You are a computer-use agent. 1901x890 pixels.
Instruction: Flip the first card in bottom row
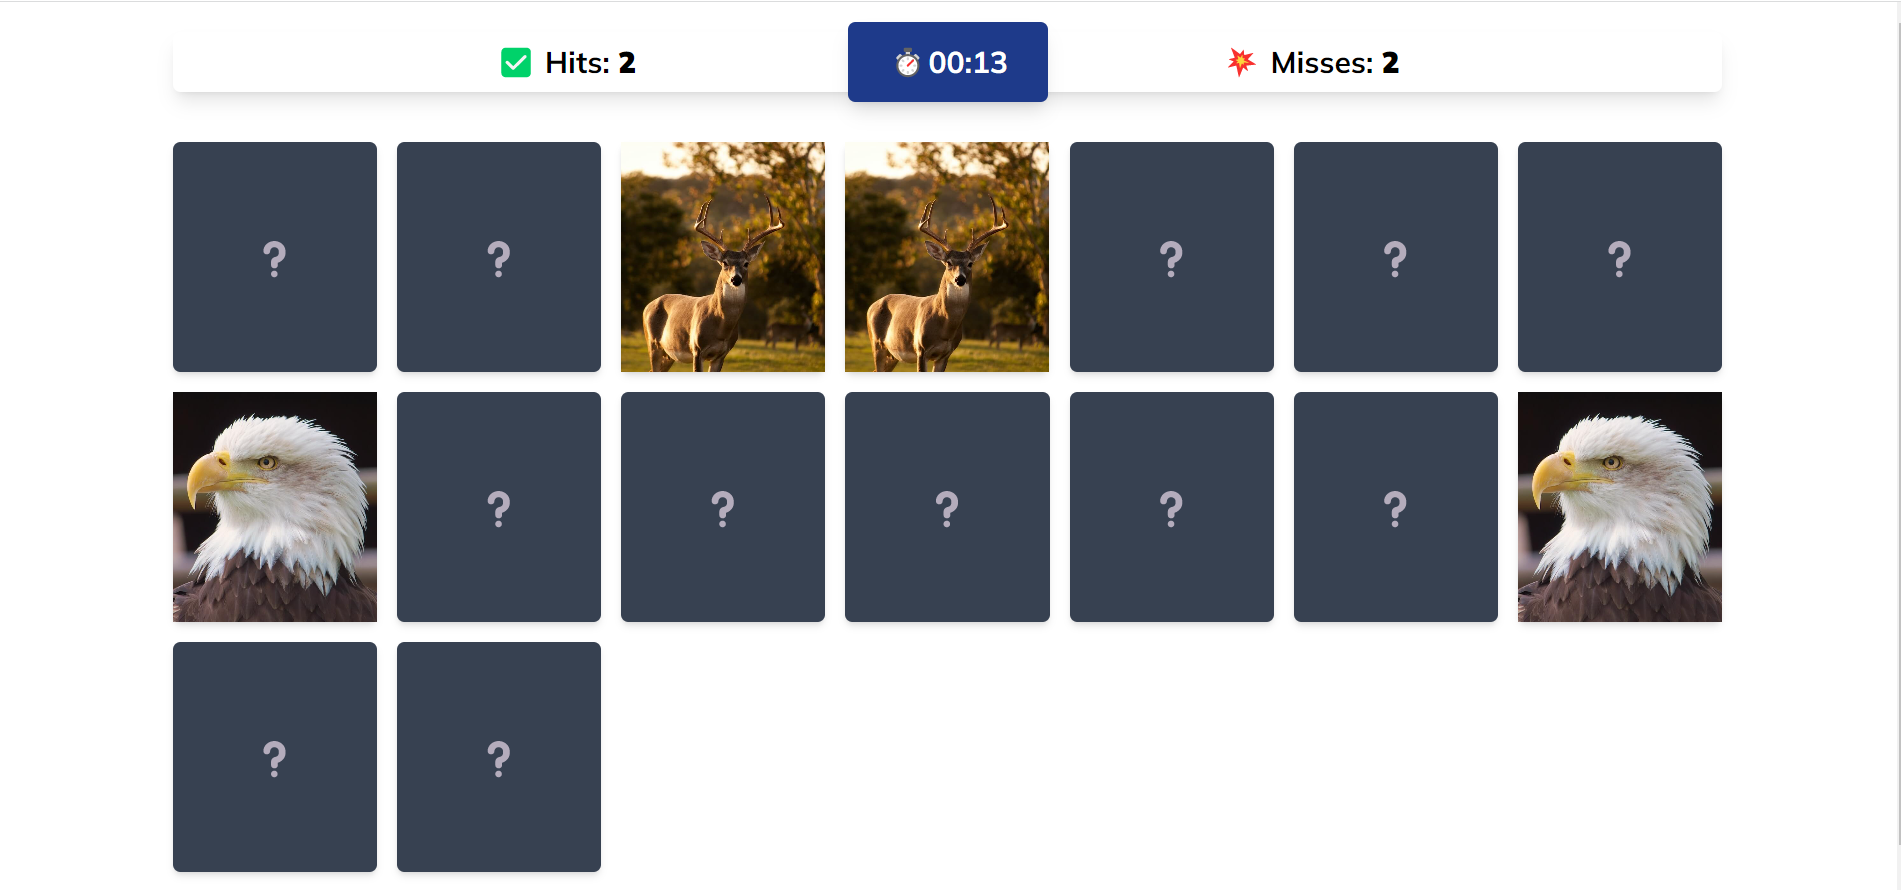(x=275, y=757)
